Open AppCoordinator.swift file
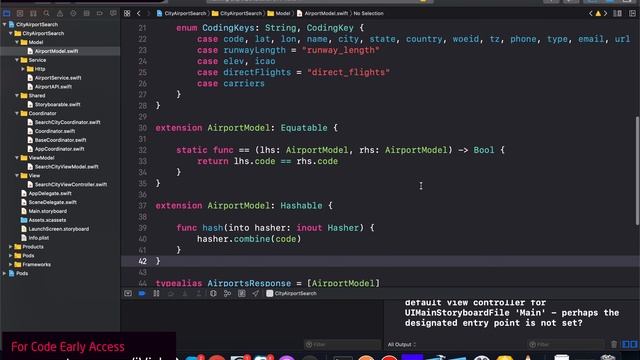 (x=59, y=149)
